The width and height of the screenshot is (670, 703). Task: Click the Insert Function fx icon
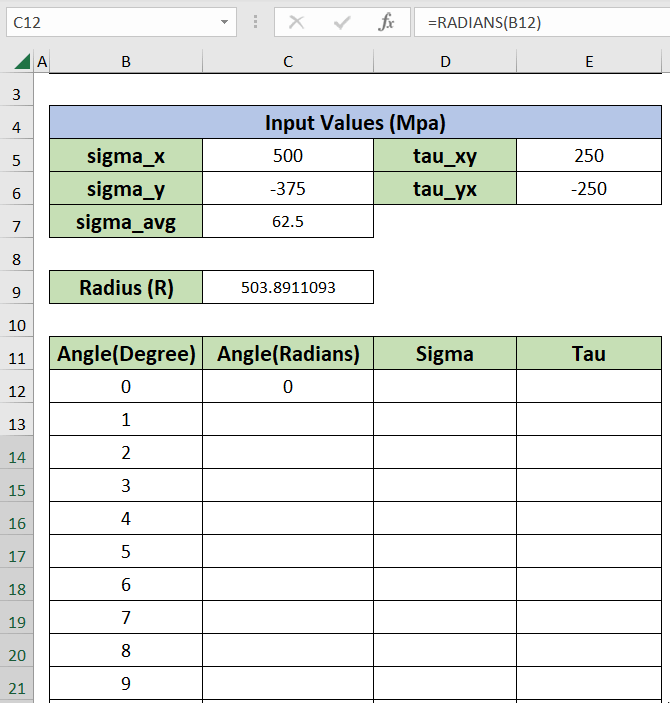coord(386,22)
